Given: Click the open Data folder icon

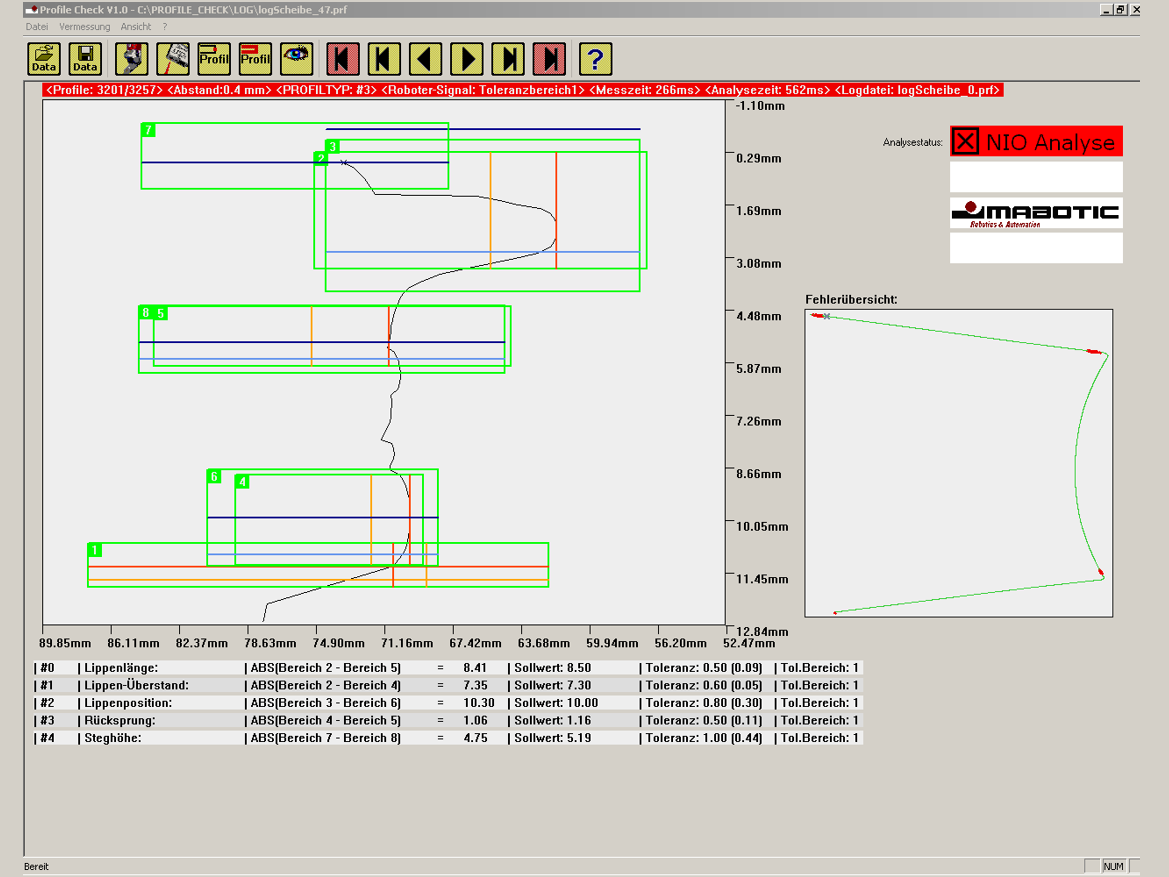Looking at the screenshot, I should click(44, 59).
